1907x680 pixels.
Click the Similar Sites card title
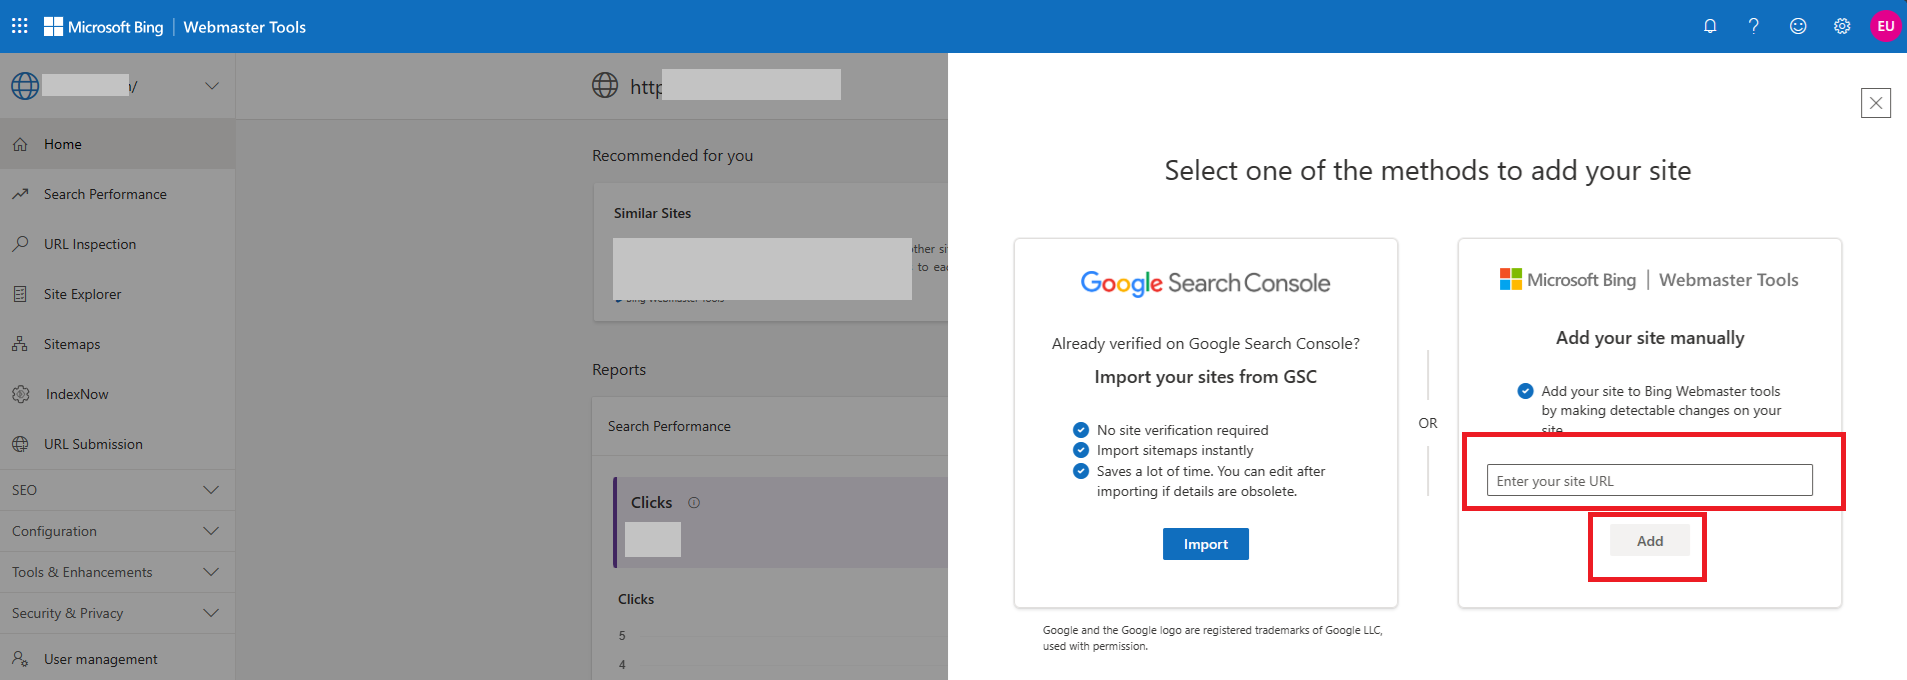pos(652,213)
